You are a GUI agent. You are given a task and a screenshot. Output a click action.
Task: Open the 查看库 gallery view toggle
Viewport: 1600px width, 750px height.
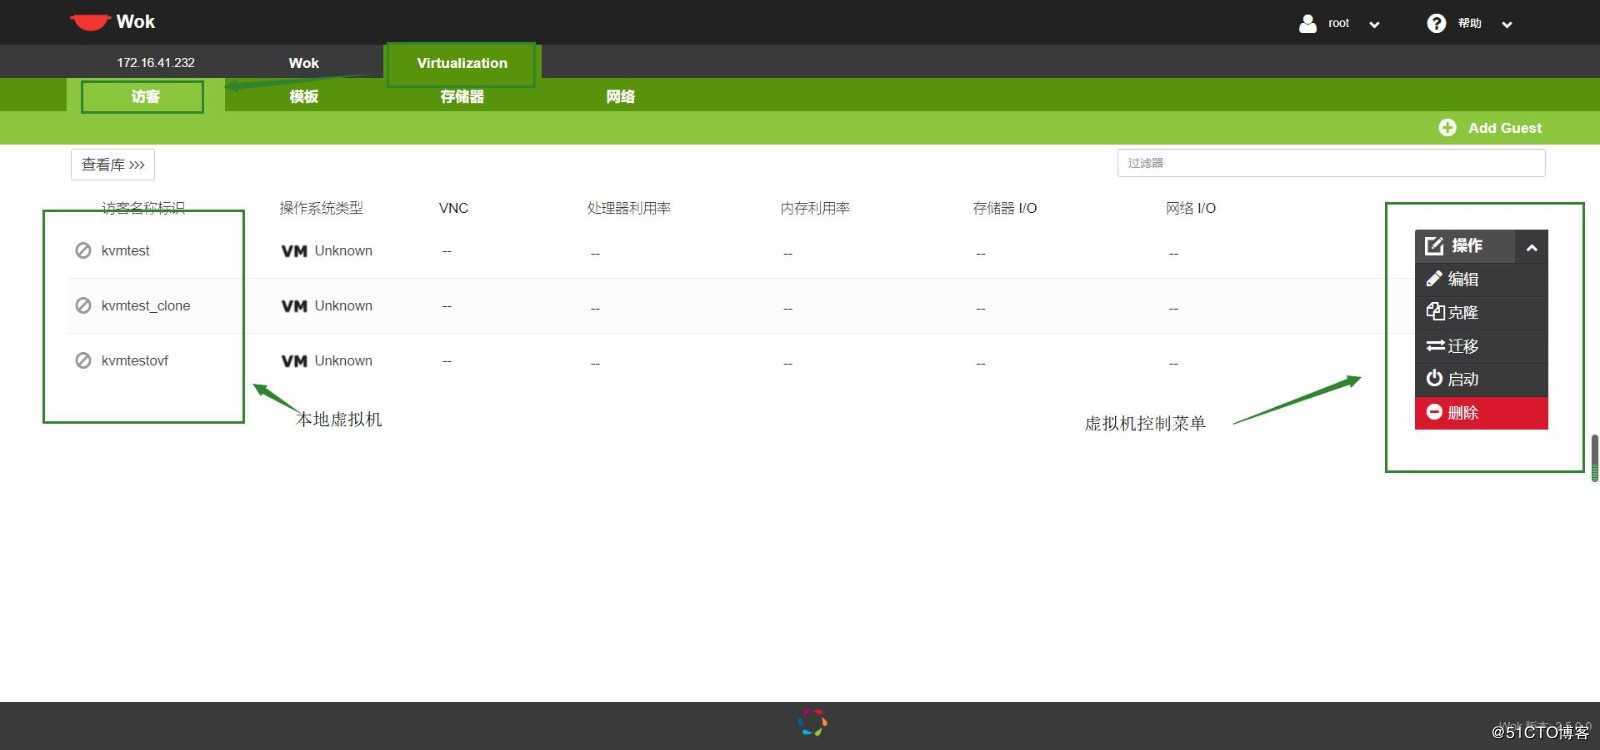click(112, 164)
